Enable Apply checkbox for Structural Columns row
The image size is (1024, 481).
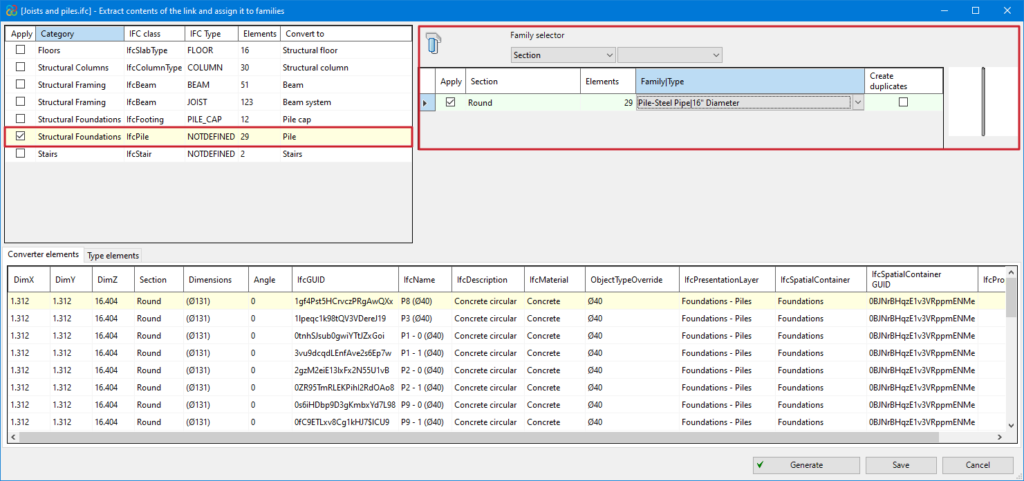tap(21, 67)
